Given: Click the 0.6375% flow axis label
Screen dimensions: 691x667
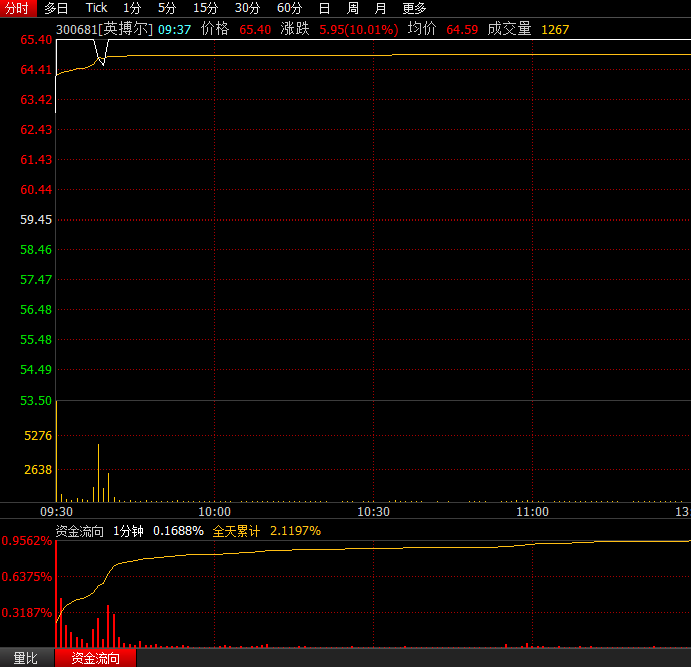Looking at the screenshot, I should [27, 576].
